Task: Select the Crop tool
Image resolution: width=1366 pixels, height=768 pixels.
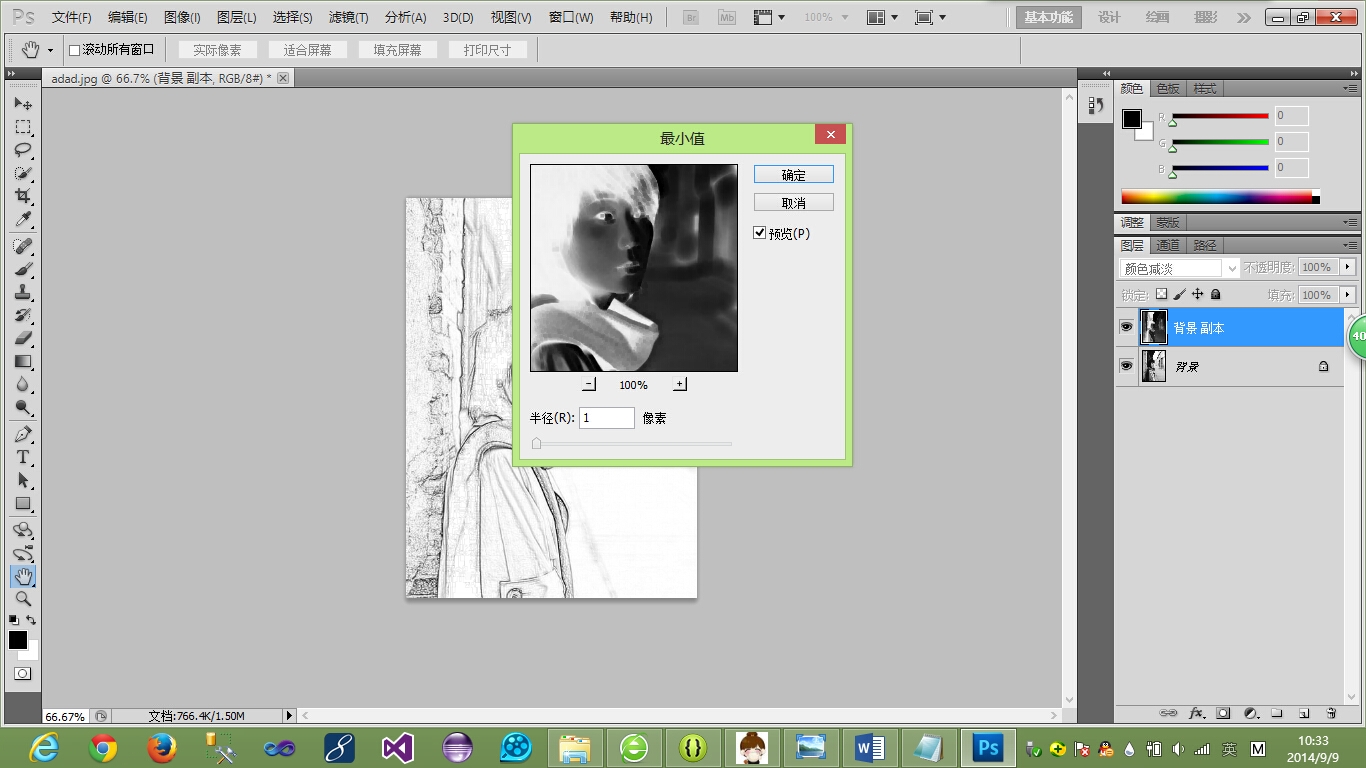Action: [x=23, y=196]
